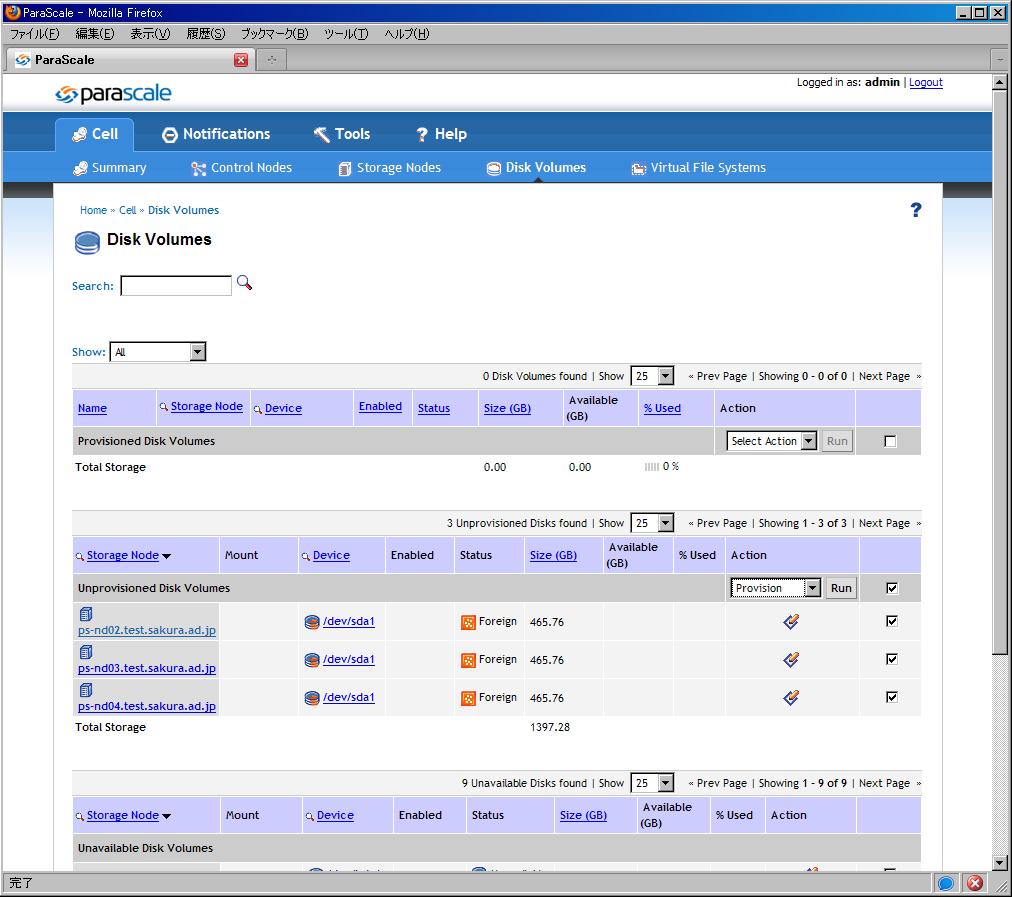Click the action icon for ps-nd02 row
This screenshot has width=1012, height=897.
tap(791, 621)
